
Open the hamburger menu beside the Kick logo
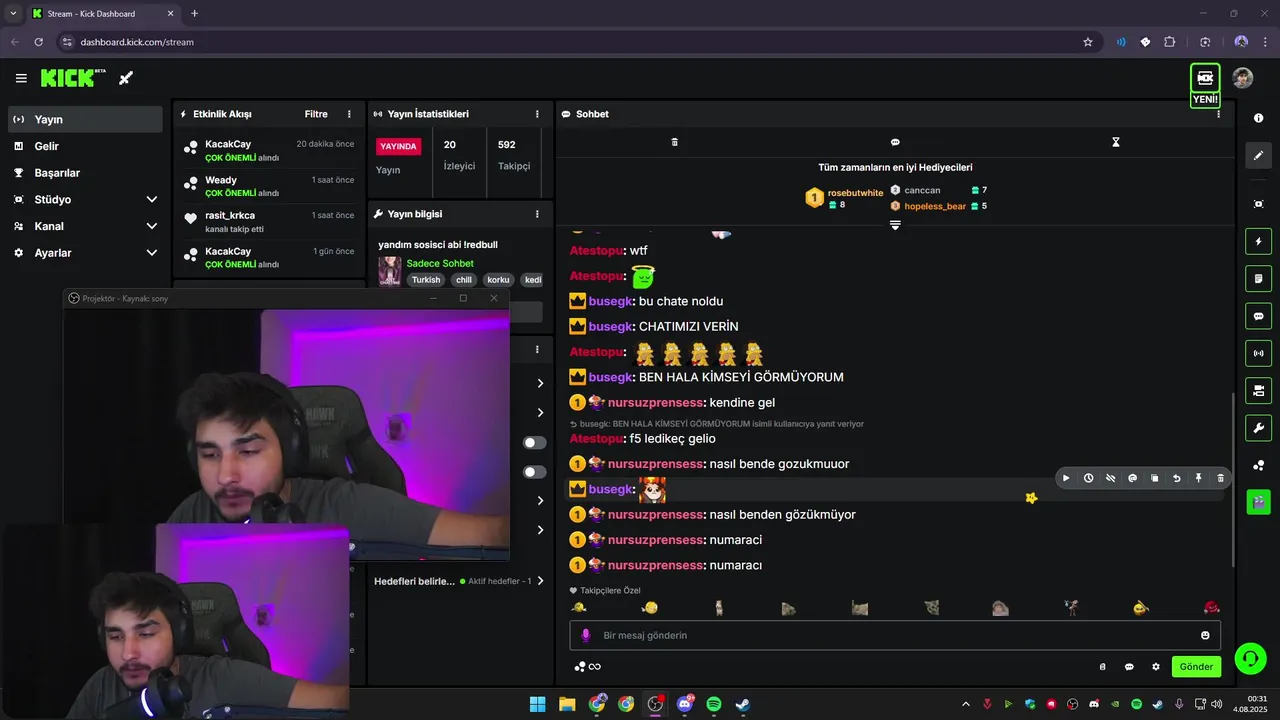21,78
